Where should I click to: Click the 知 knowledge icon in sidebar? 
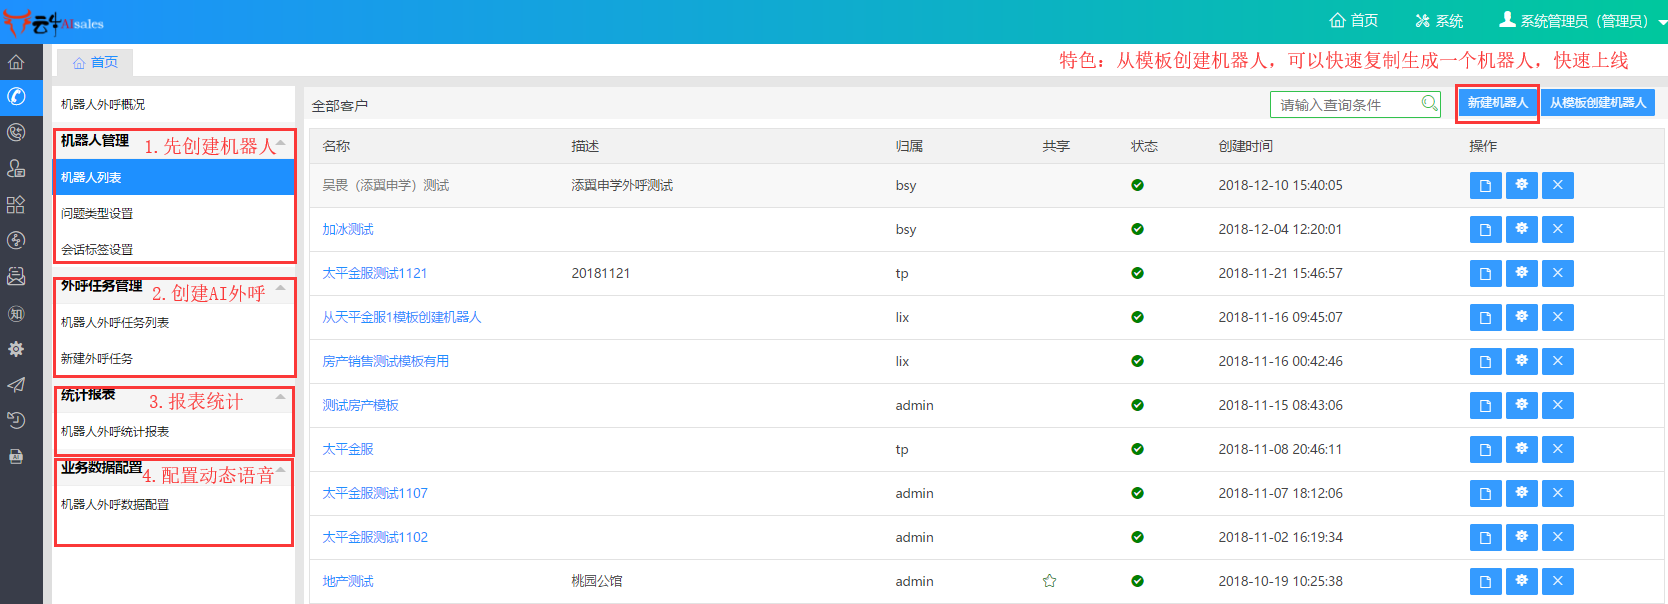coord(16,313)
